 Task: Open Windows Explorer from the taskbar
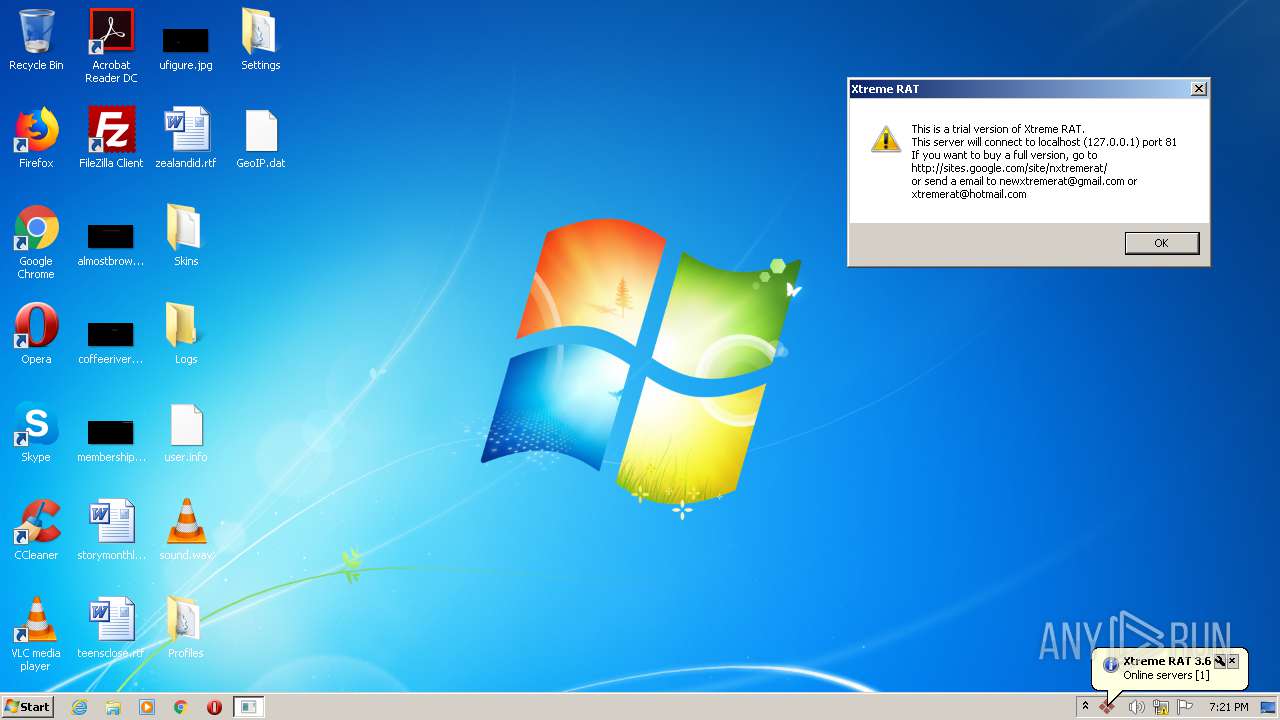point(113,707)
